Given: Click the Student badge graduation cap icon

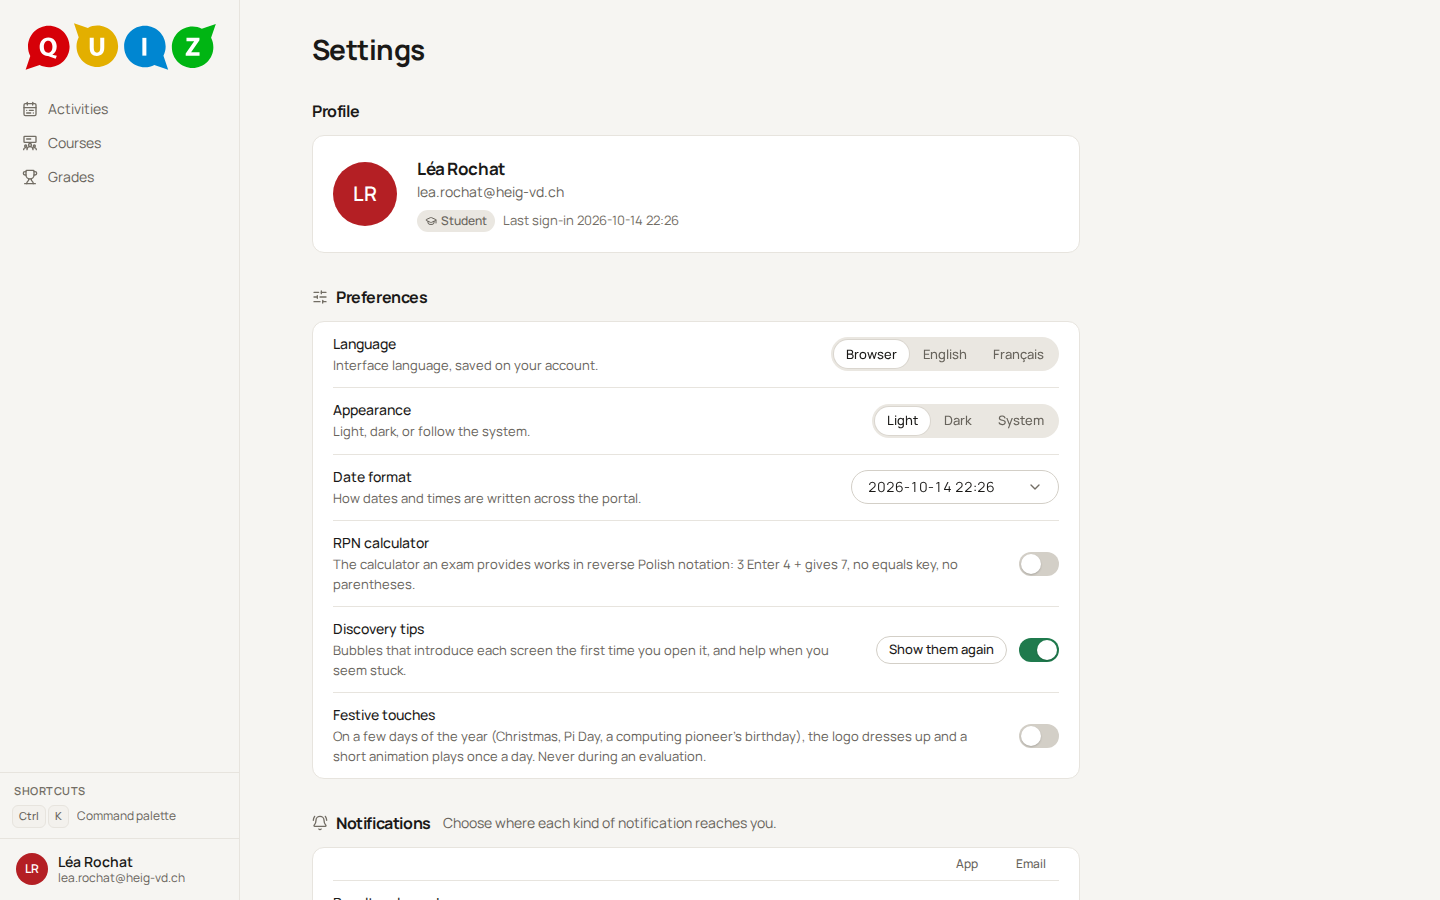Looking at the screenshot, I should tap(431, 221).
